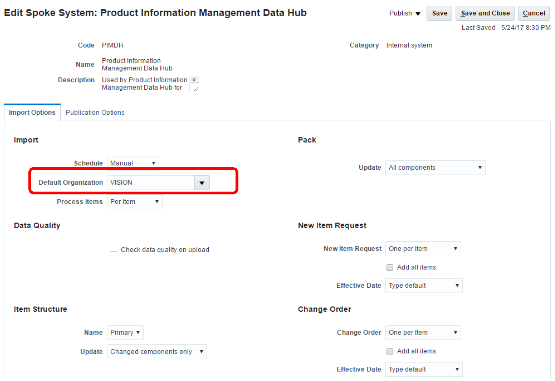Click the Category value Internal system
The height and width of the screenshot is (381, 555).
[409, 45]
